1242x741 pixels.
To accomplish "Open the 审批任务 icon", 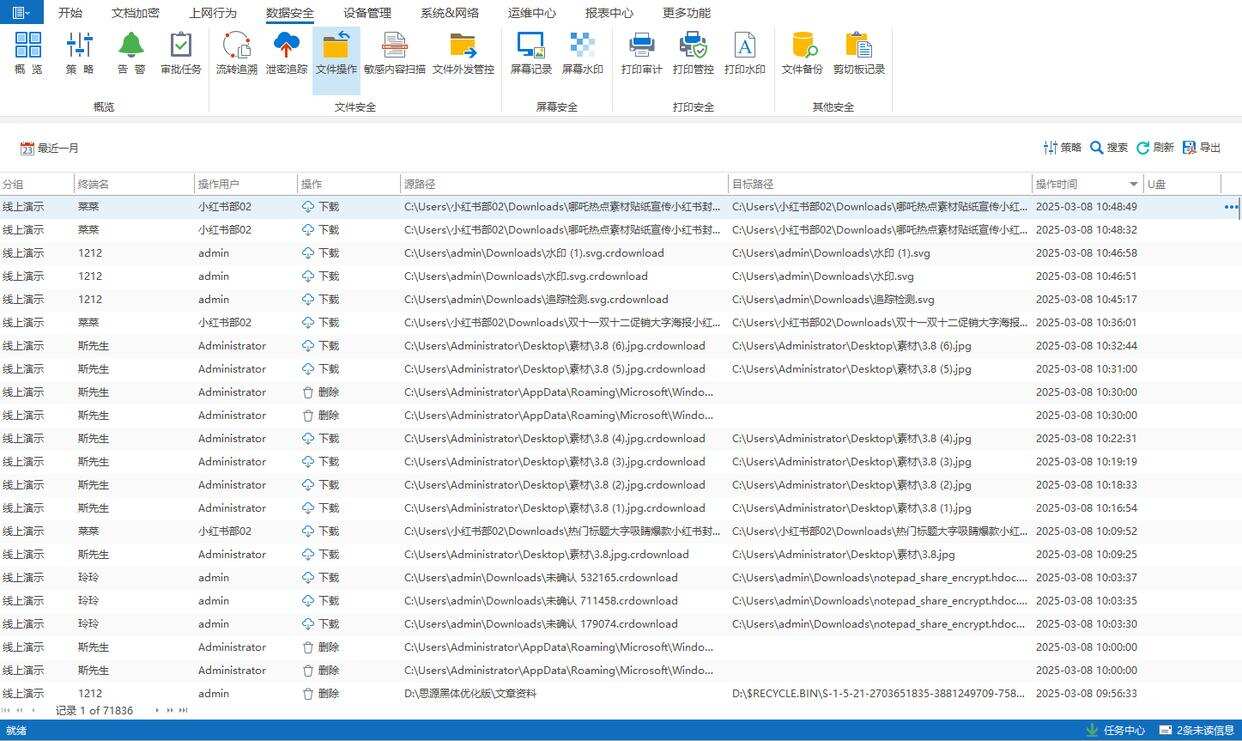I will pyautogui.click(x=181, y=53).
